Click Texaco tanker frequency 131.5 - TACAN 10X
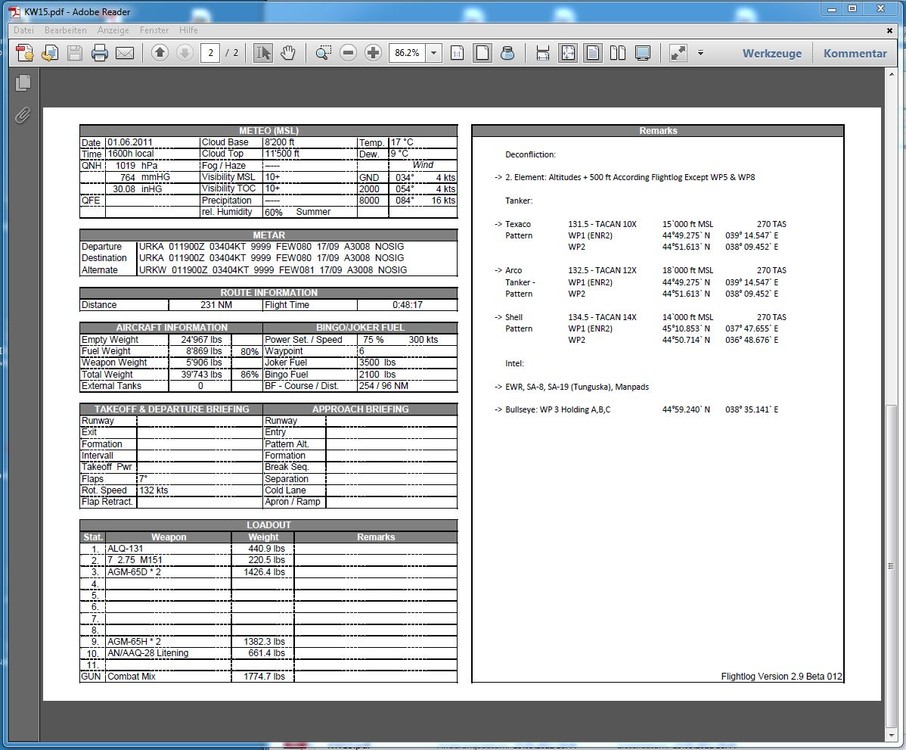This screenshot has height=750, width=906. pos(602,224)
